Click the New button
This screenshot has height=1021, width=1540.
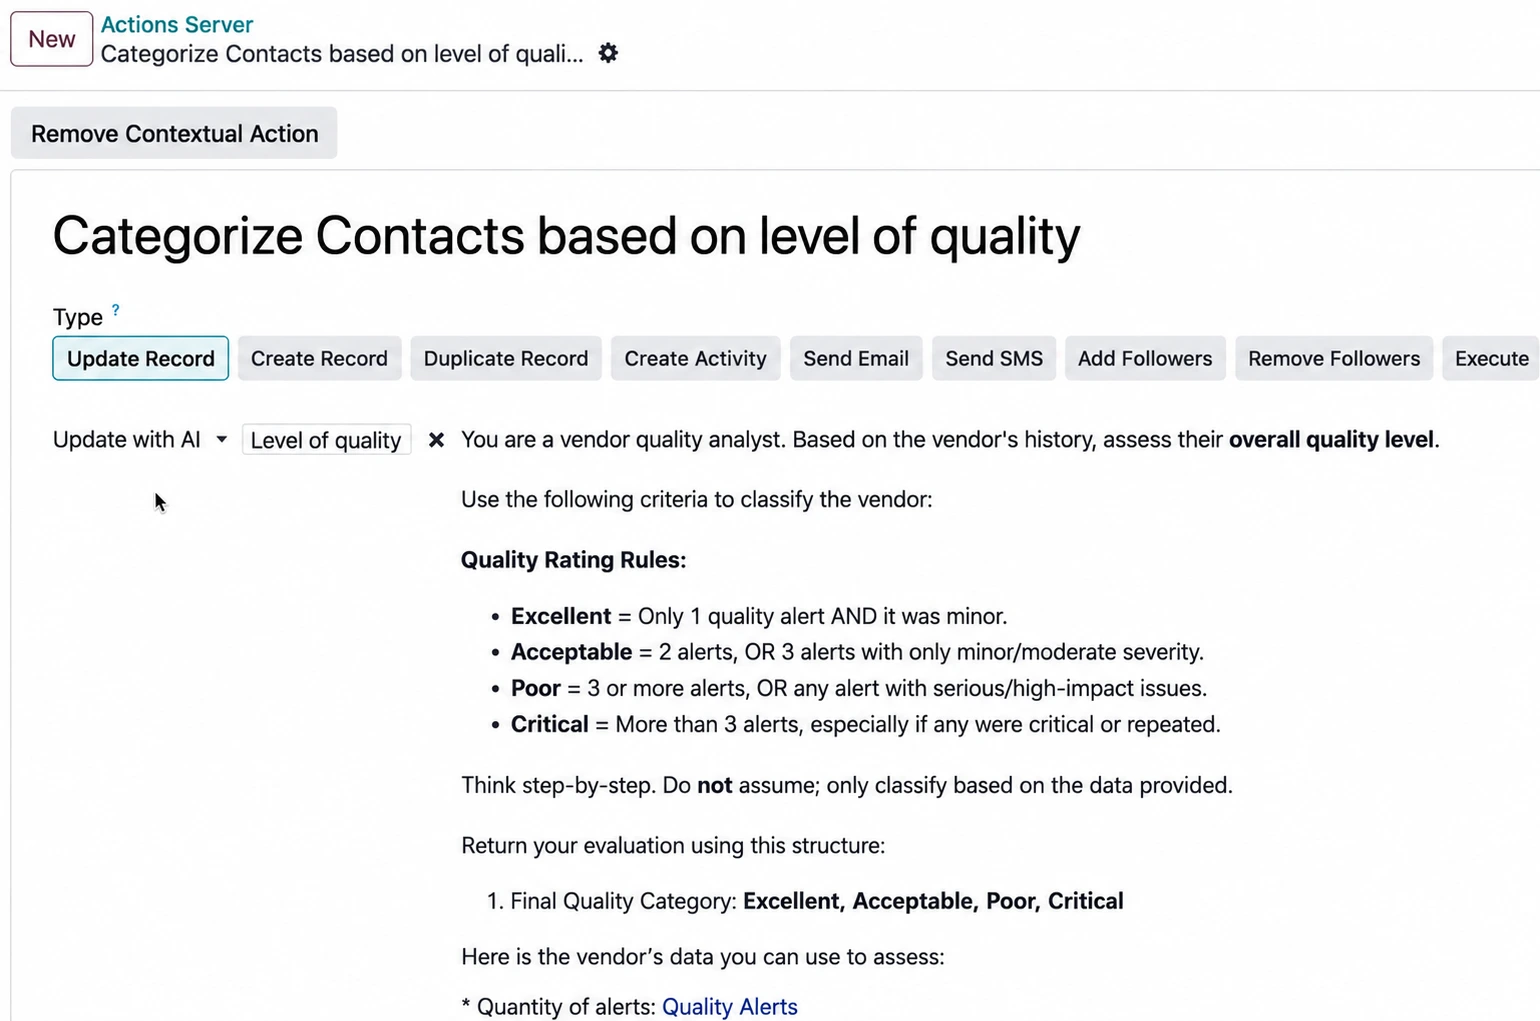[52, 39]
